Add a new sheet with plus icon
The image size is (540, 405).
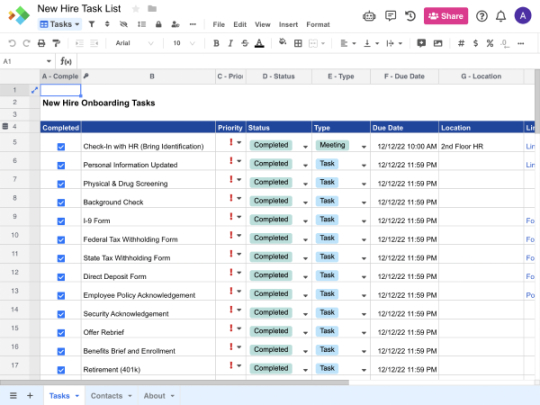(30, 395)
